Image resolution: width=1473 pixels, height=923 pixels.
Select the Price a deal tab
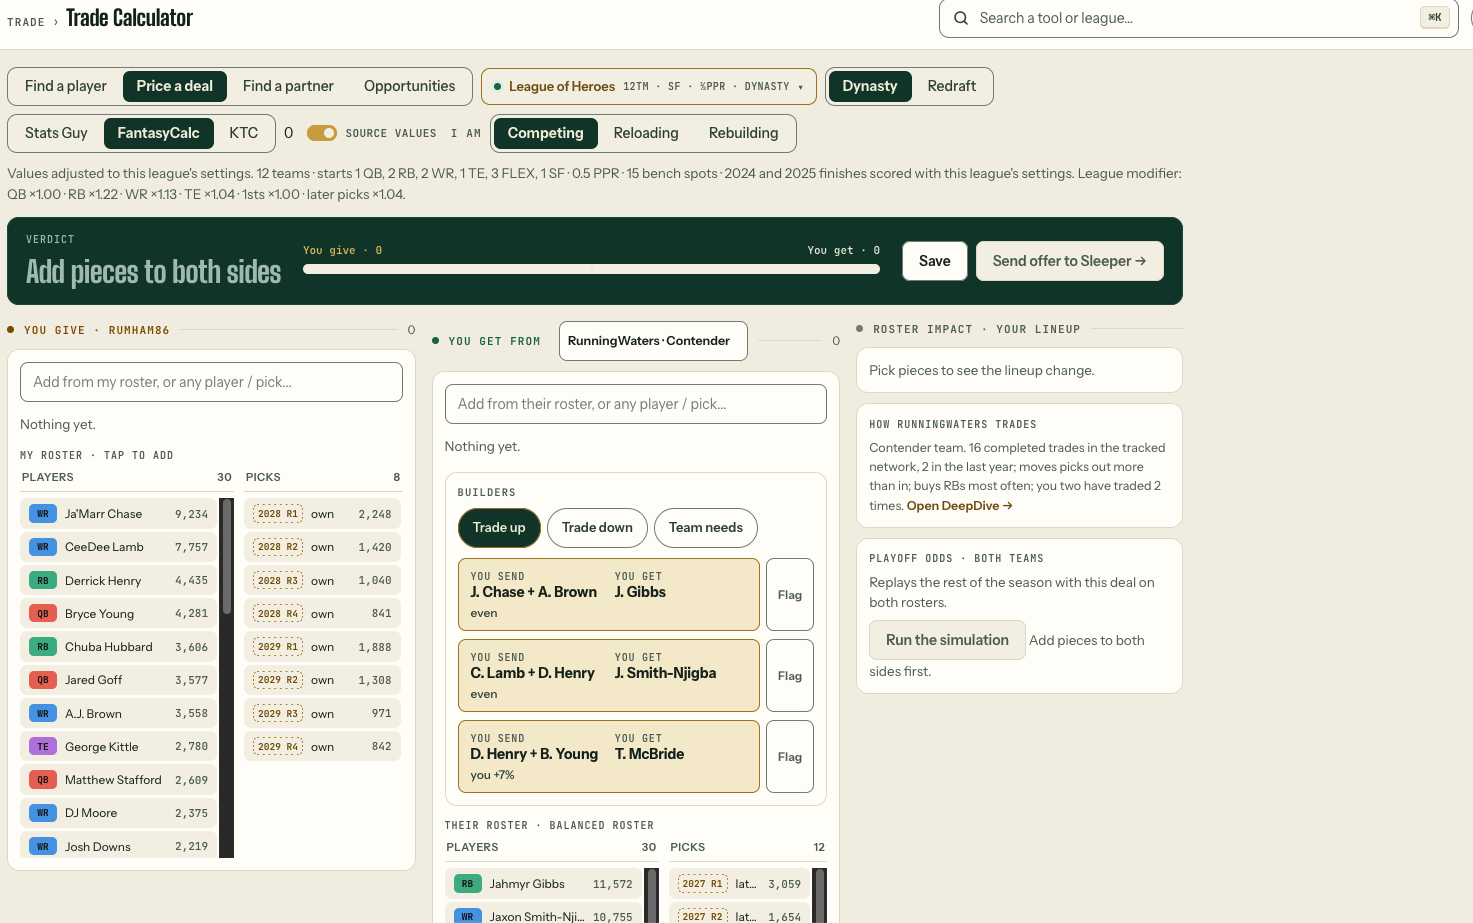pyautogui.click(x=175, y=86)
